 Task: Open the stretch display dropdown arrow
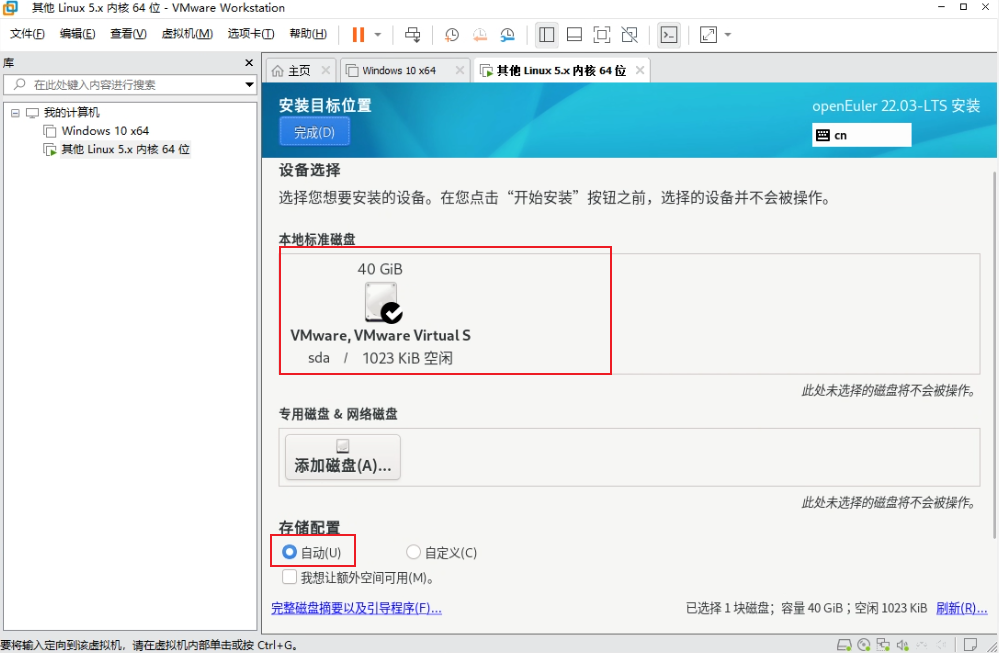[x=728, y=34]
